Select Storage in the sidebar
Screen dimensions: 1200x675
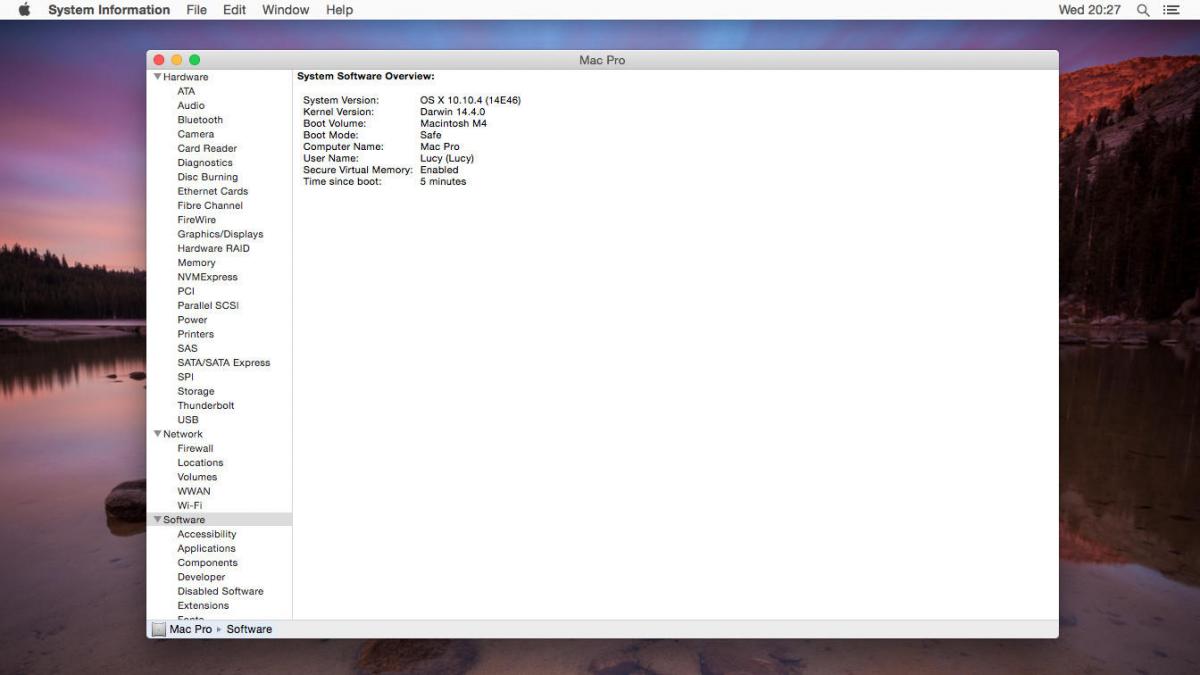pos(196,391)
